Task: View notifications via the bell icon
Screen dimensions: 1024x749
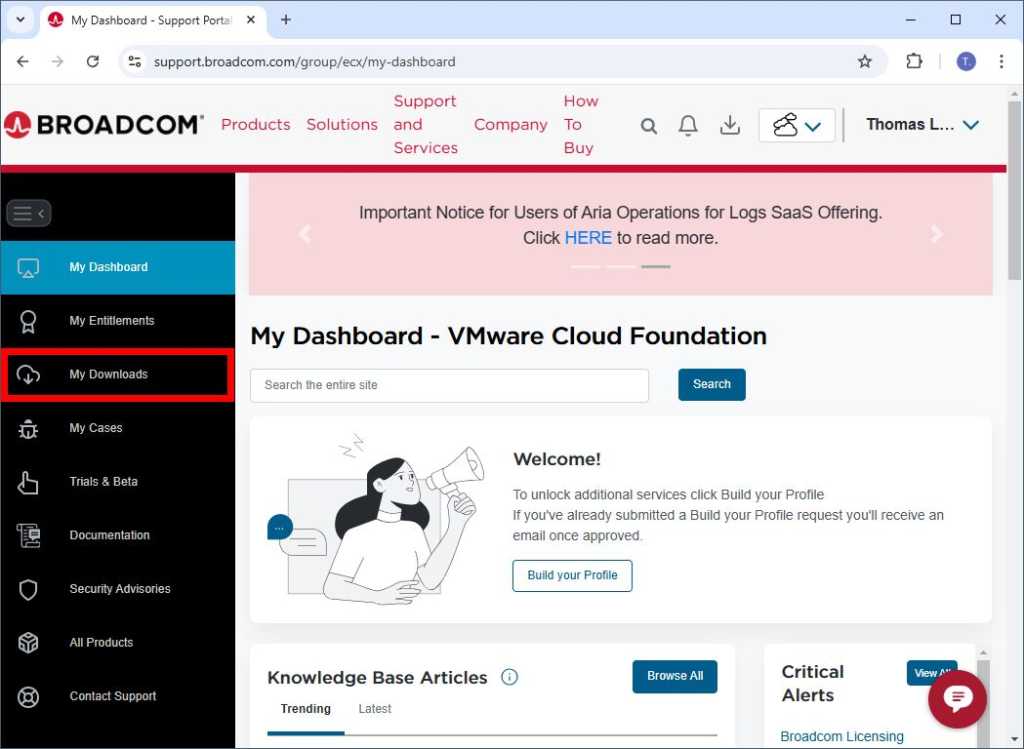Action: (688, 125)
